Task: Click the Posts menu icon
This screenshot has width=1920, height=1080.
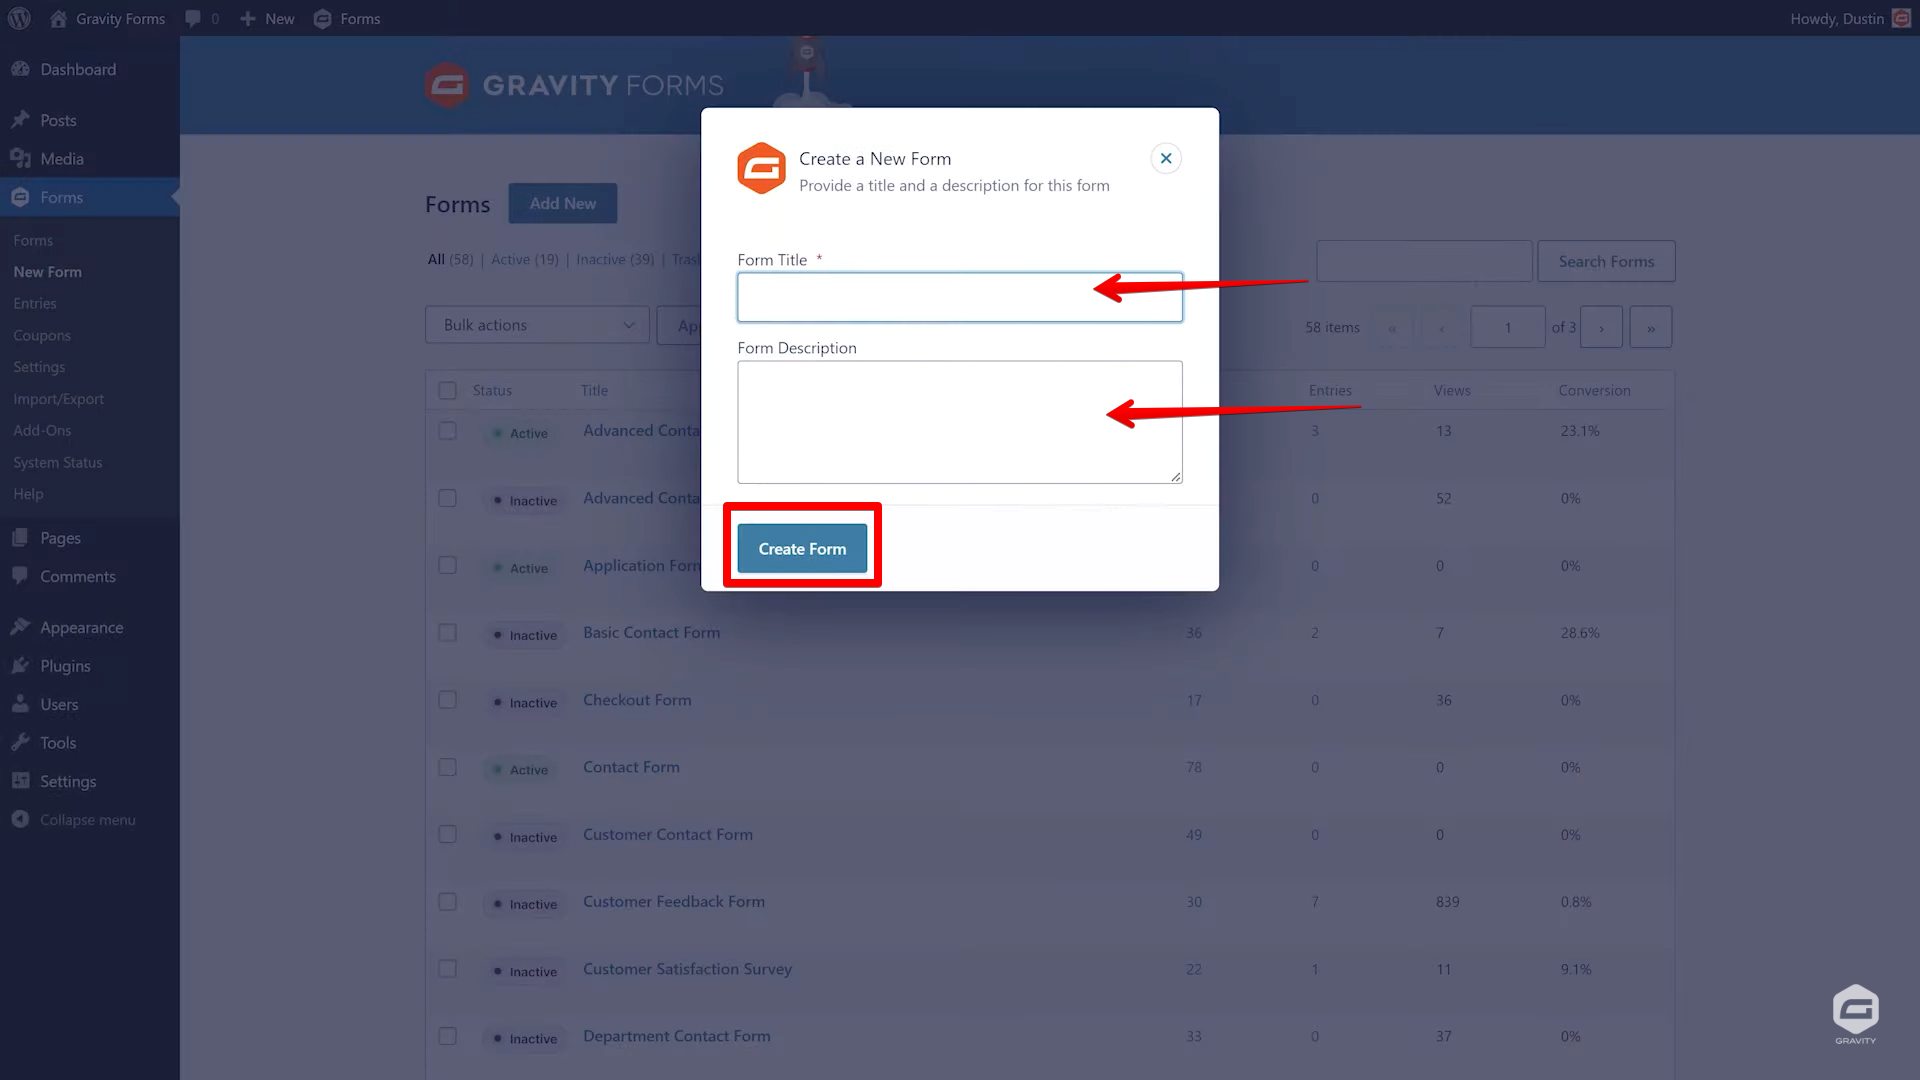Action: tap(20, 119)
